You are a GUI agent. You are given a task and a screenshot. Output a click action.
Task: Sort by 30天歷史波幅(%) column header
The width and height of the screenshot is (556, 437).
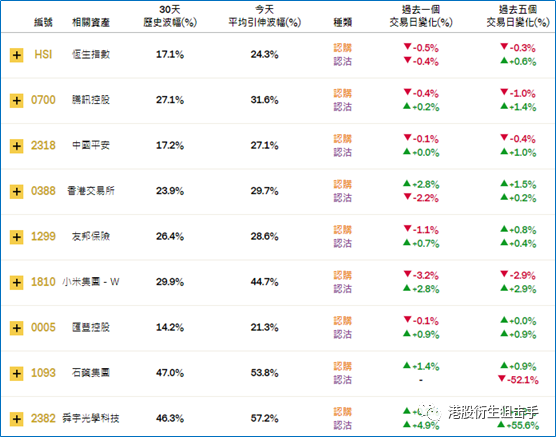click(x=170, y=16)
